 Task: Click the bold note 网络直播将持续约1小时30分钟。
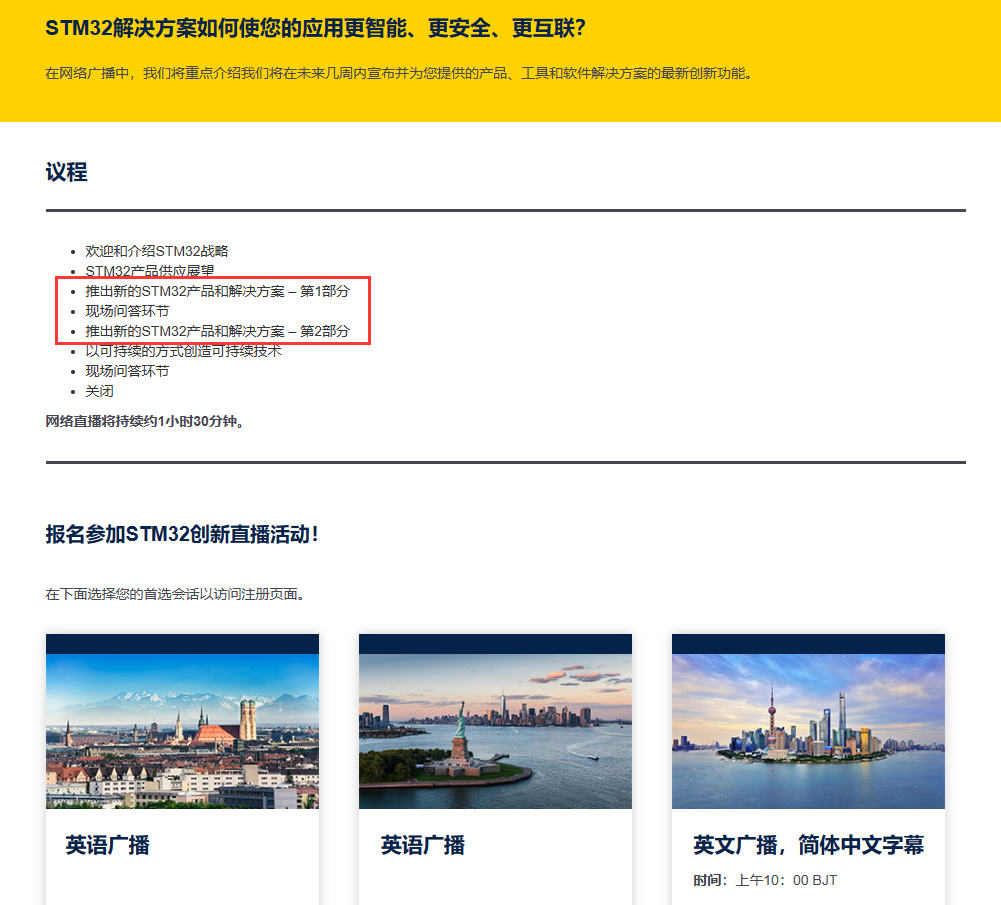pyautogui.click(x=145, y=421)
